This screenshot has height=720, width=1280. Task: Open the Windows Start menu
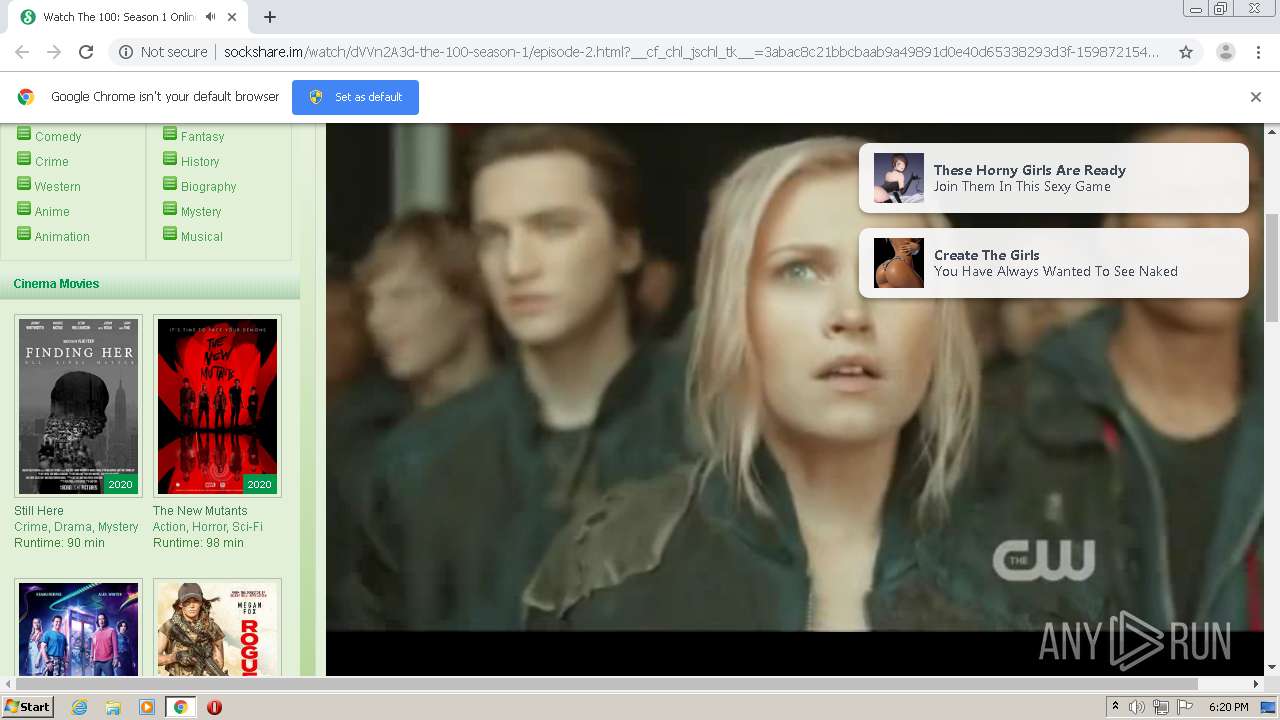[x=28, y=706]
